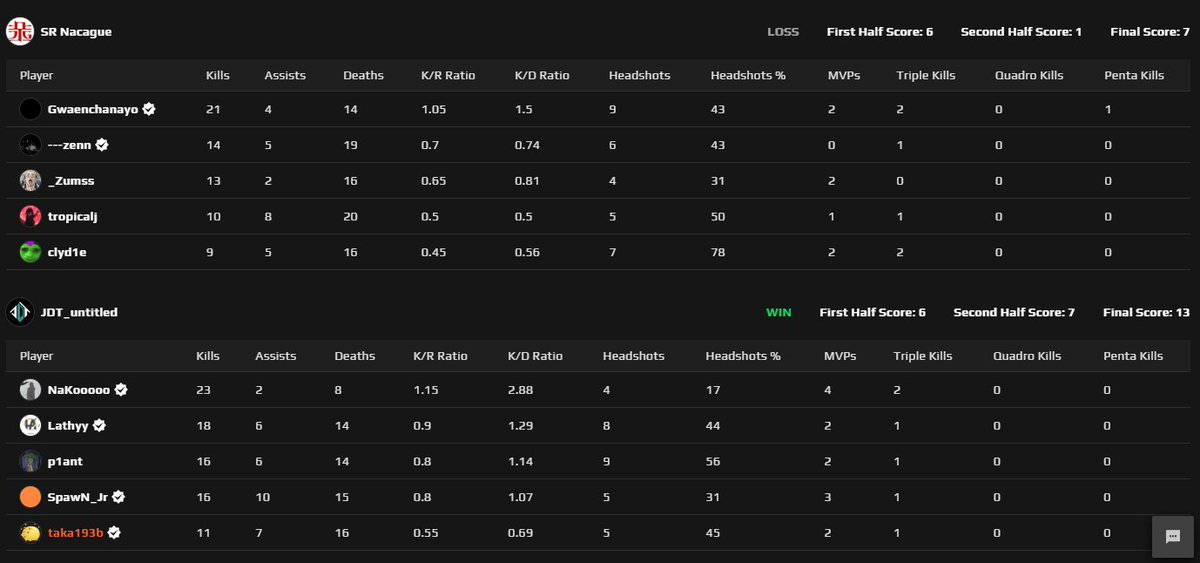1200x563 pixels.
Task: Open JDT_untitled team name link
Action: [79, 312]
